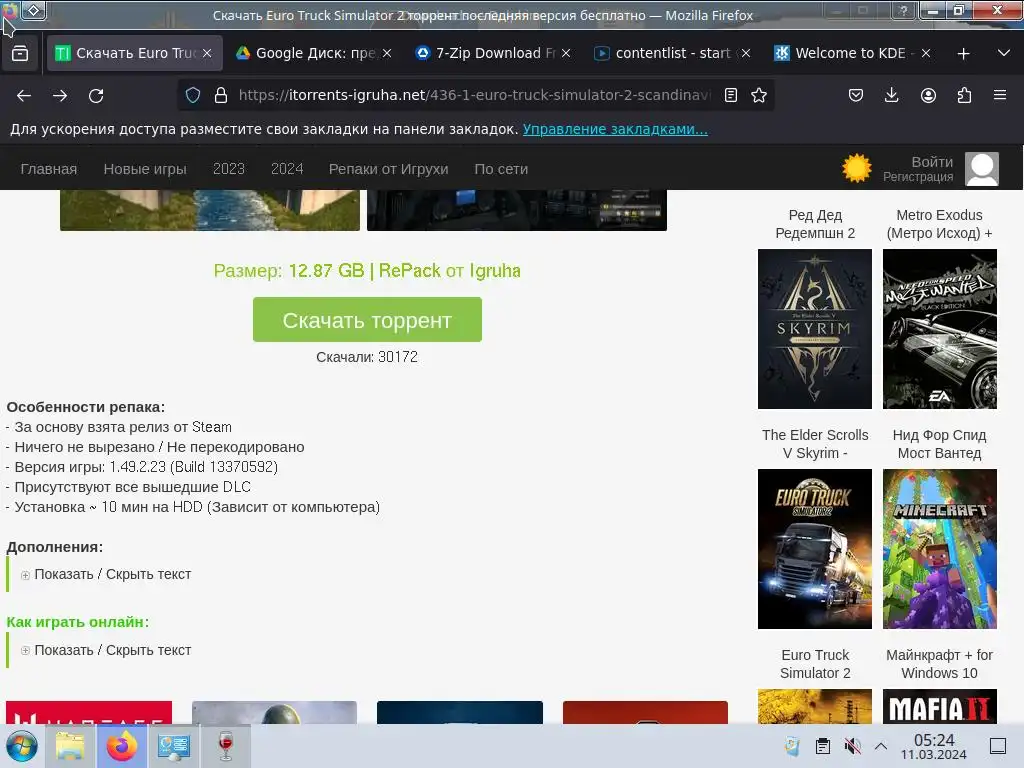Open Нид Фор Спид Мост Вантед link
The height and width of the screenshot is (768, 1024).
pos(939,444)
